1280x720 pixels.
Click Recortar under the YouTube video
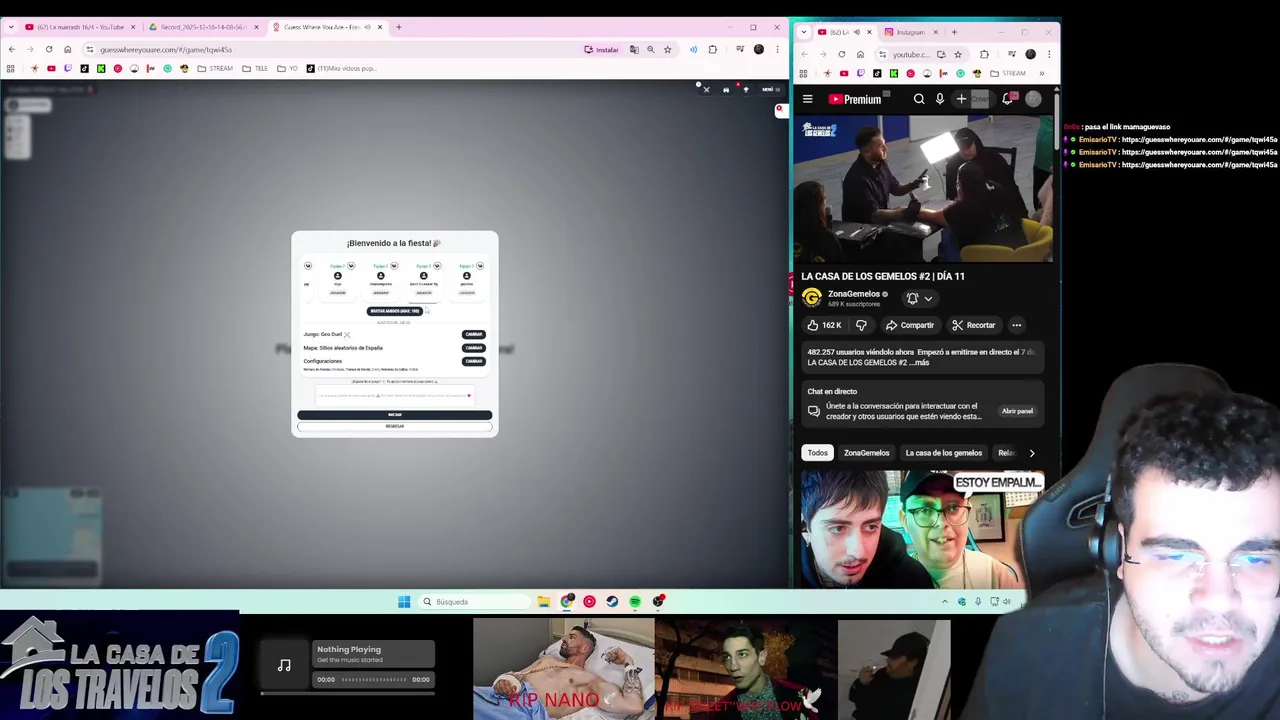point(974,325)
